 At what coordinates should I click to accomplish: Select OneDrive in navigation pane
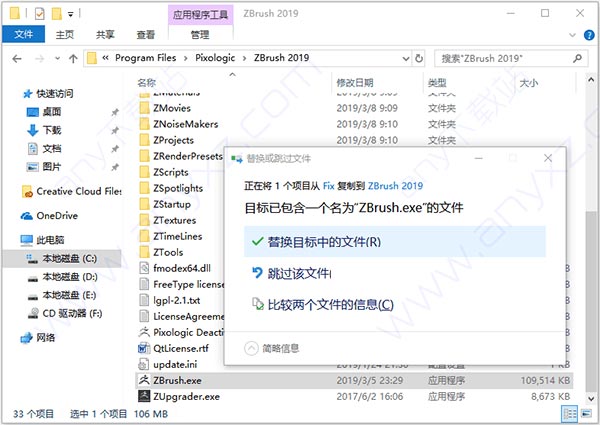coord(57,216)
